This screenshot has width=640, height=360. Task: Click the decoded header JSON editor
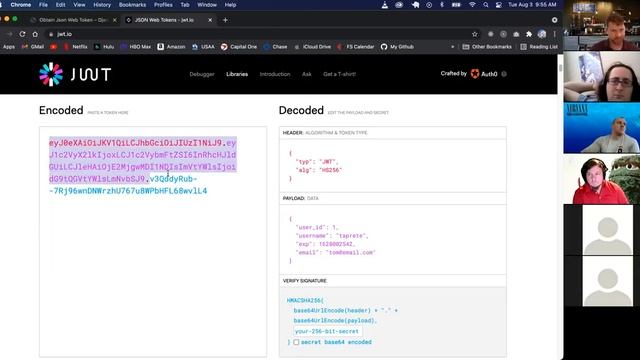(x=393, y=166)
